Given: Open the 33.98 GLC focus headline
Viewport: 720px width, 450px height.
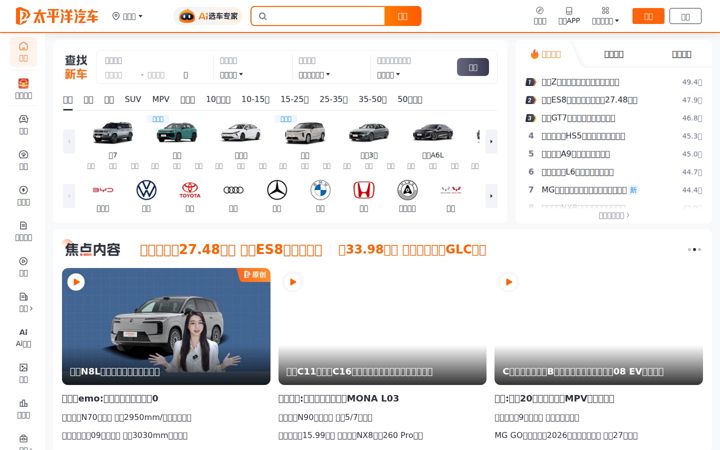Looking at the screenshot, I should coord(412,249).
